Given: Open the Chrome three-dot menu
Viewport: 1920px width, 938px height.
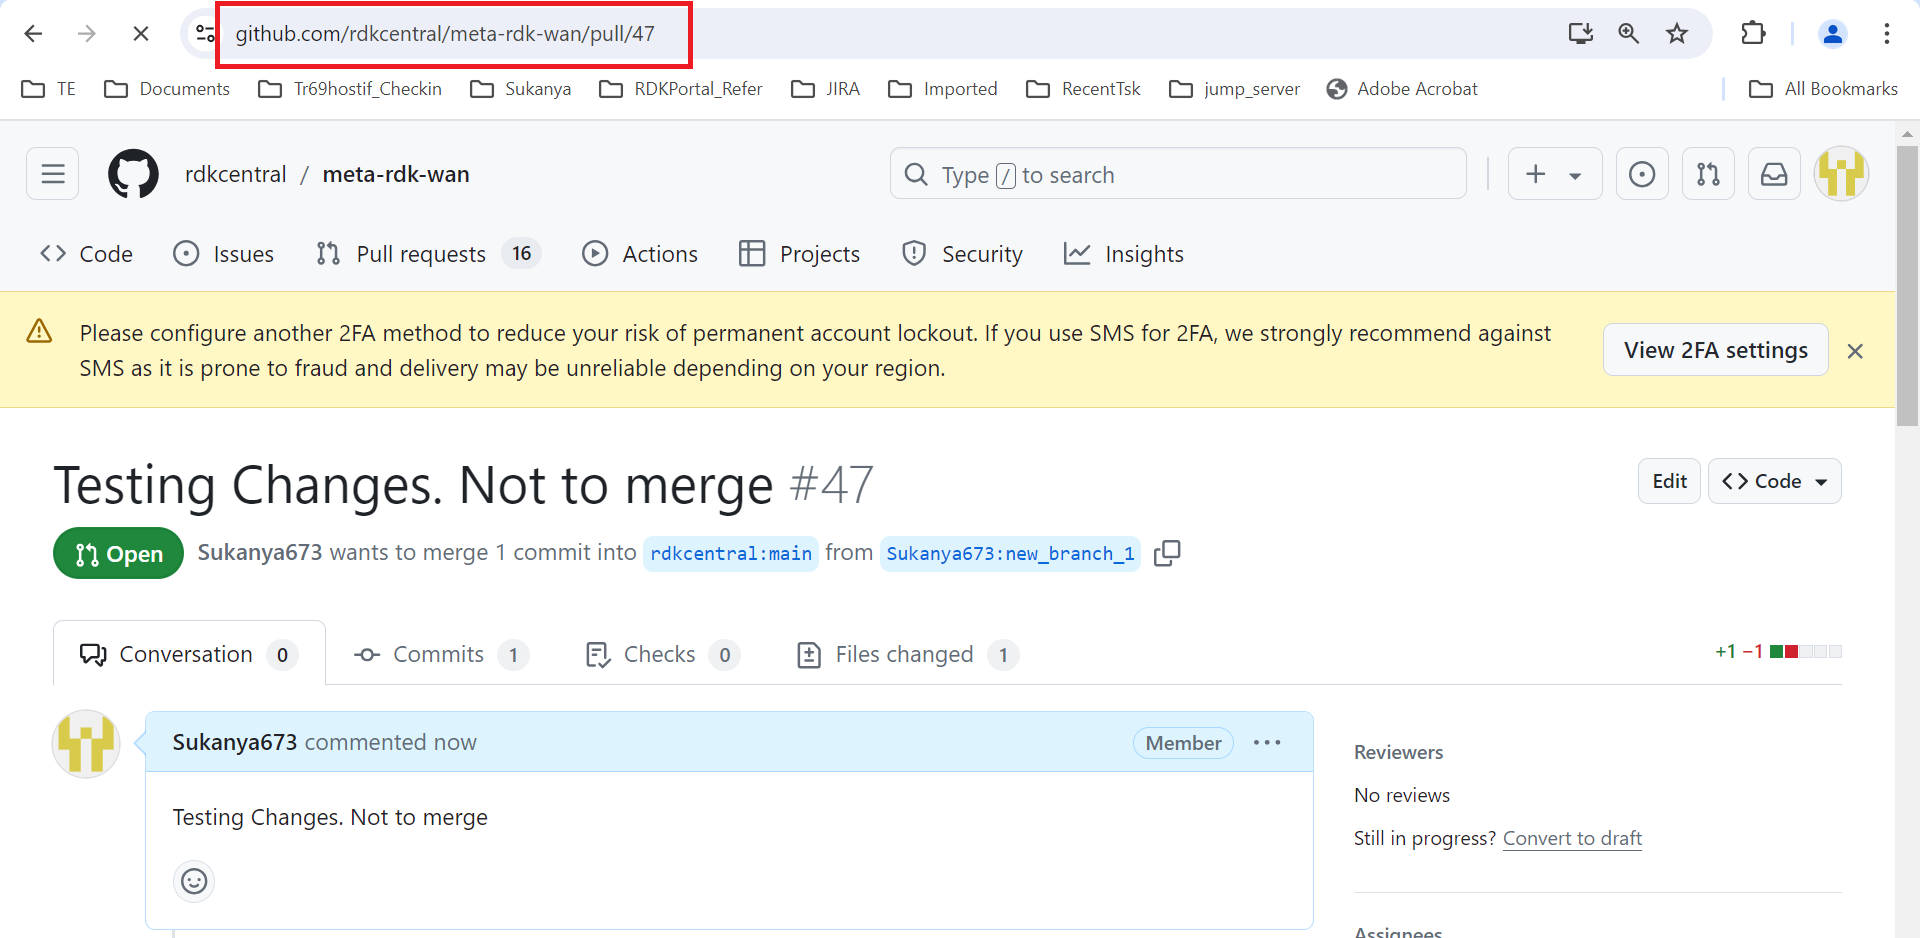Looking at the screenshot, I should point(1887,34).
